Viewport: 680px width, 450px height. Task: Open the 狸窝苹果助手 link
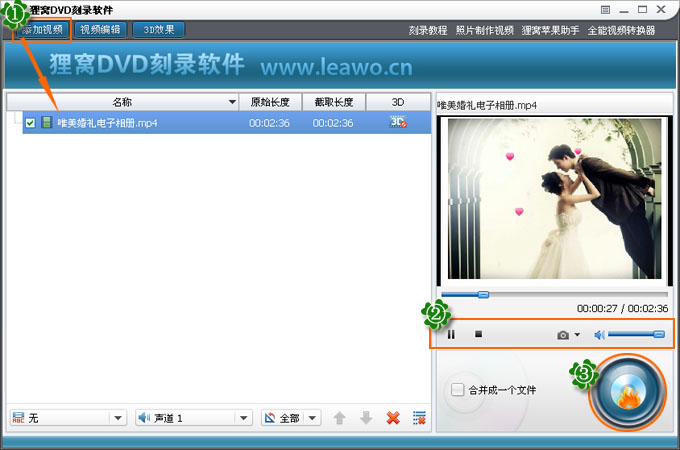tap(550, 30)
